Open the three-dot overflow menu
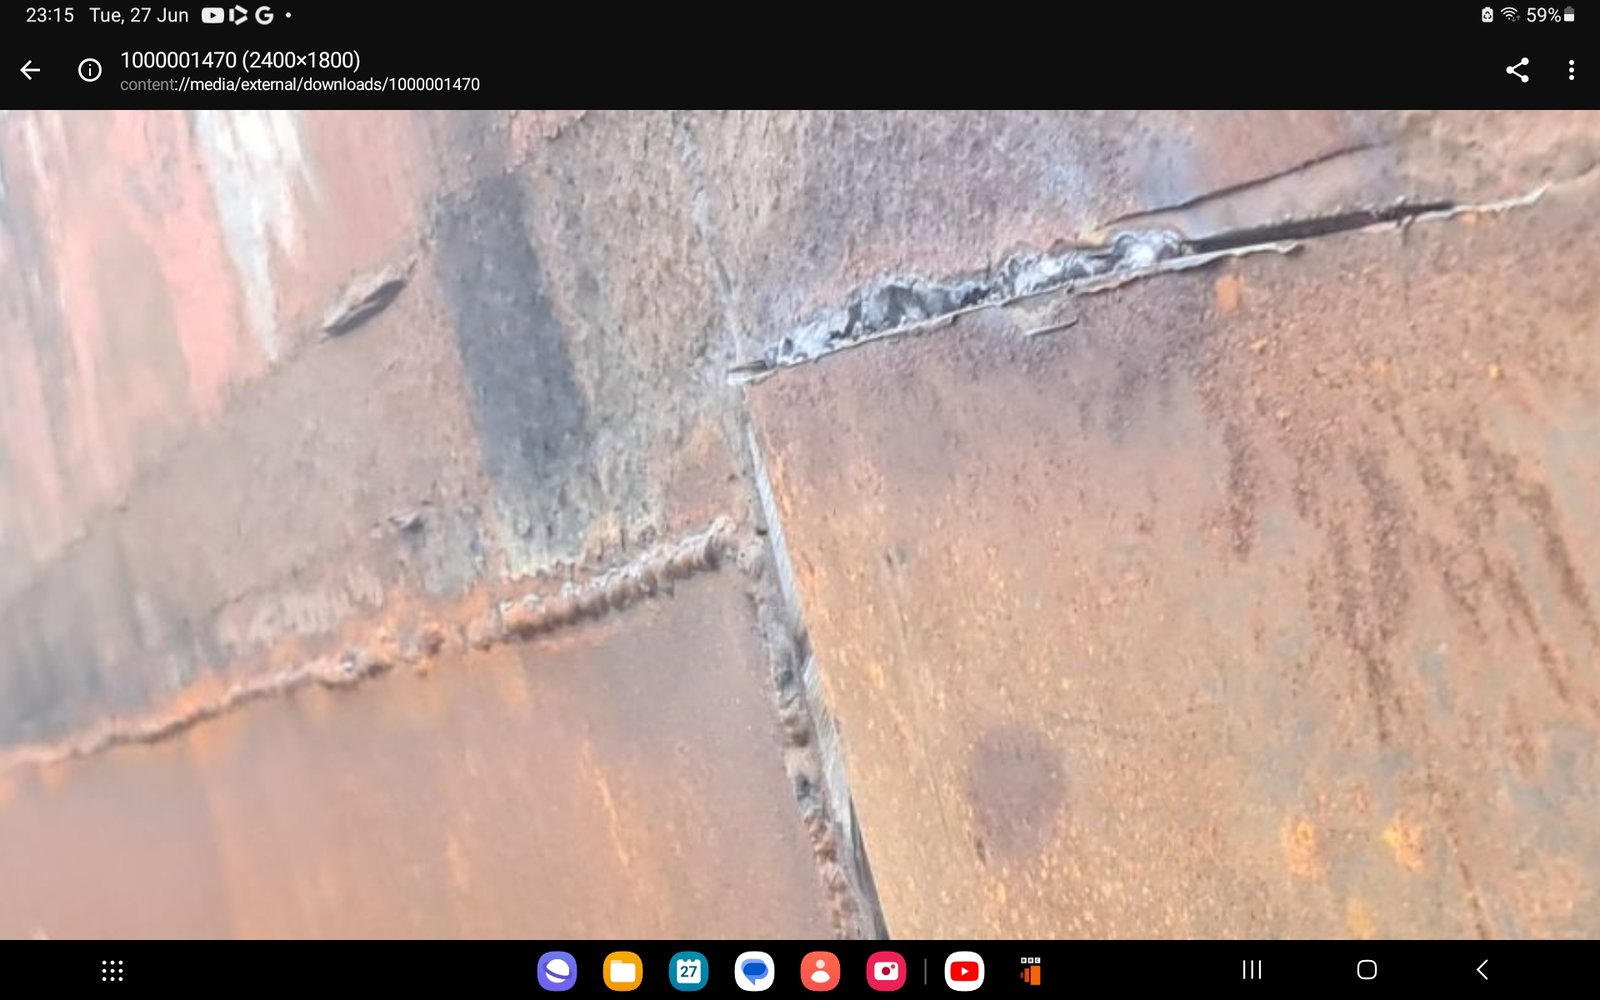Viewport: 1600px width, 1000px height. point(1571,70)
